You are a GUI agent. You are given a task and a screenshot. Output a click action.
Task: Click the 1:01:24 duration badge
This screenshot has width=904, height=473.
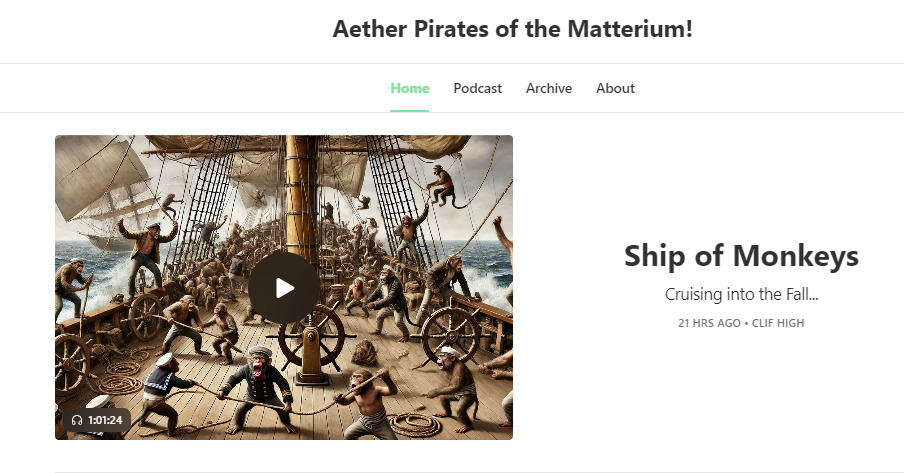tap(97, 420)
